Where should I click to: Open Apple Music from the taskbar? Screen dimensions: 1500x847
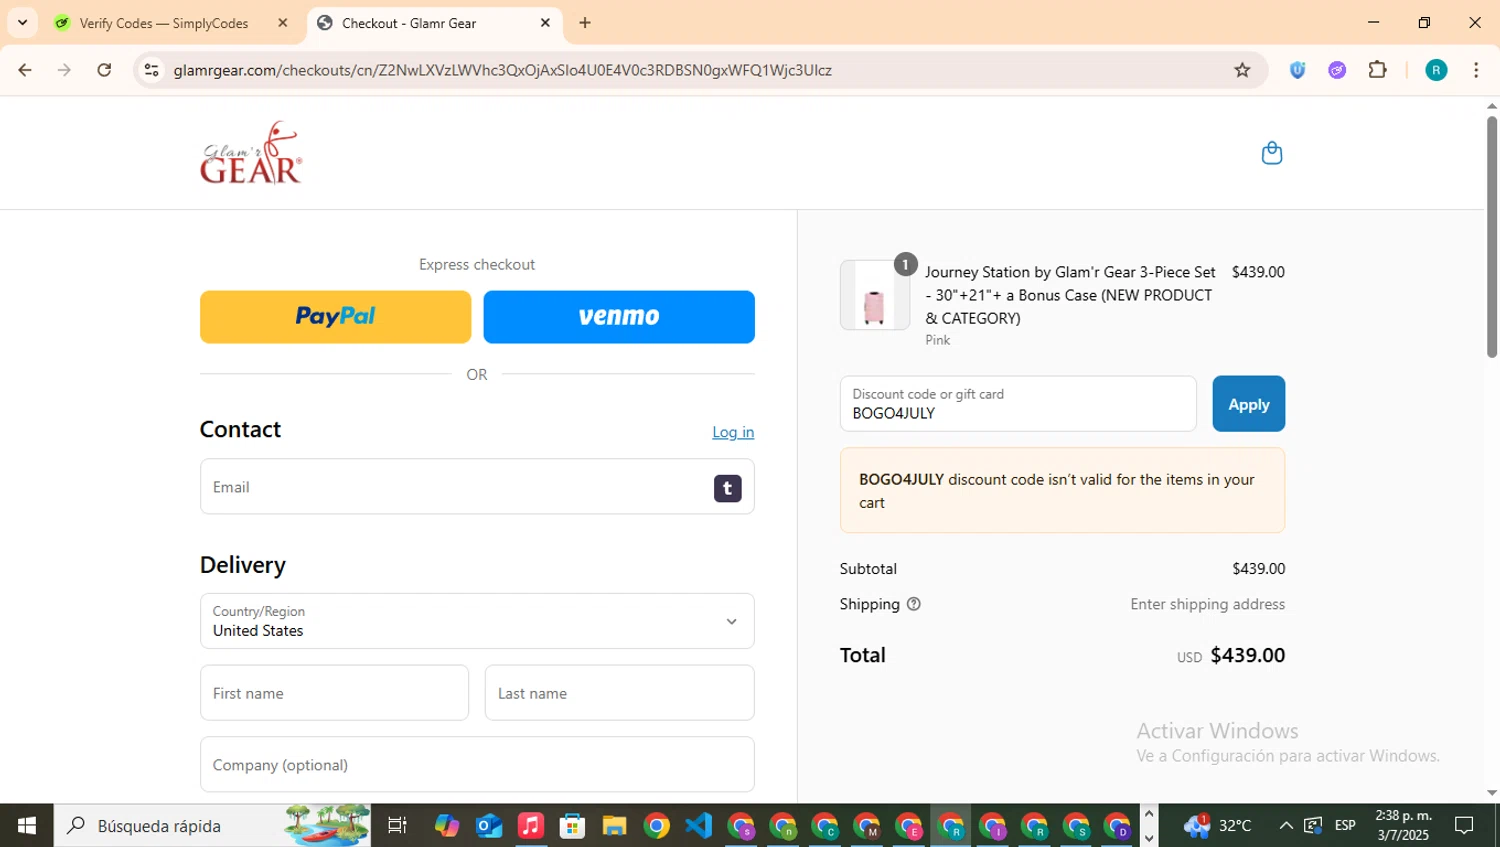[531, 825]
